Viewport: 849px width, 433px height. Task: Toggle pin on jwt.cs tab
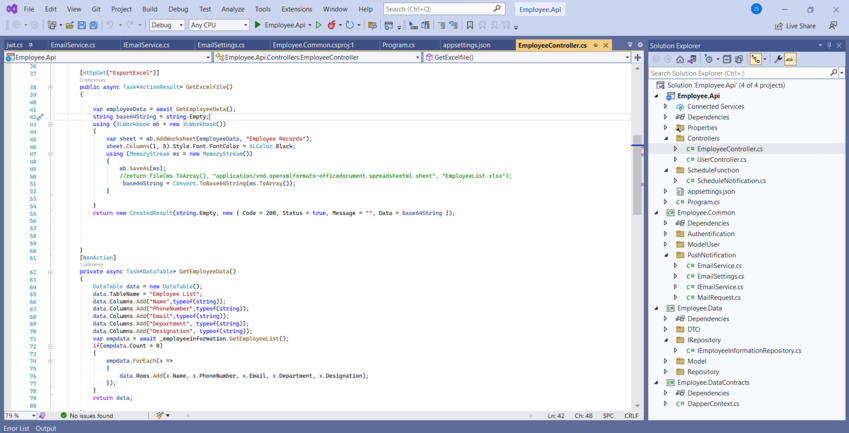click(x=30, y=45)
